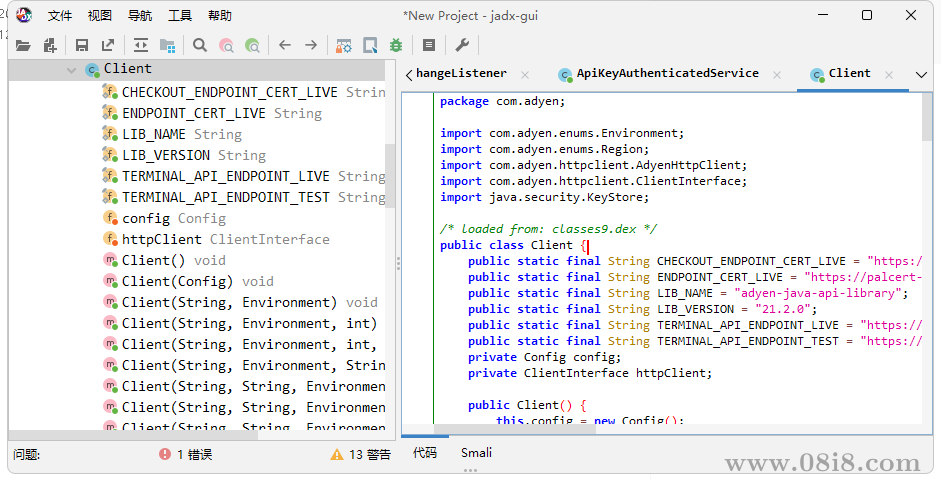Click "package com.adyen;" code line

502,101
